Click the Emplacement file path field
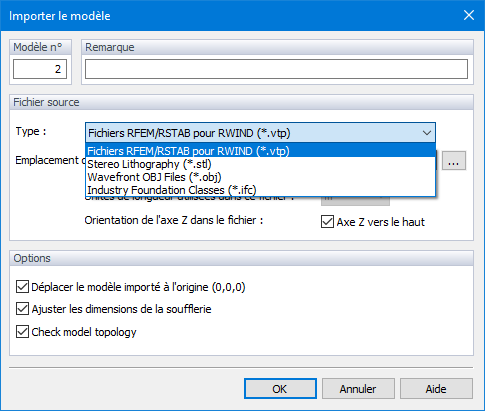Image resolution: width=485 pixels, height=411 pixels. (438, 161)
